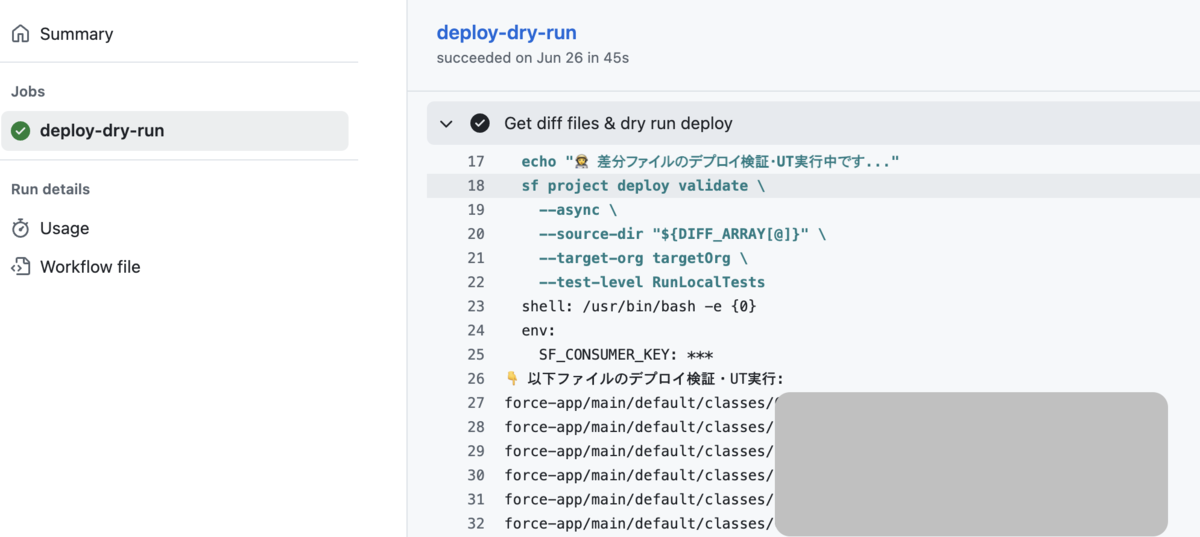Screen dimensions: 1200x537
Task: Click the green success check beside deploy-dry-run
Action: coord(21,131)
